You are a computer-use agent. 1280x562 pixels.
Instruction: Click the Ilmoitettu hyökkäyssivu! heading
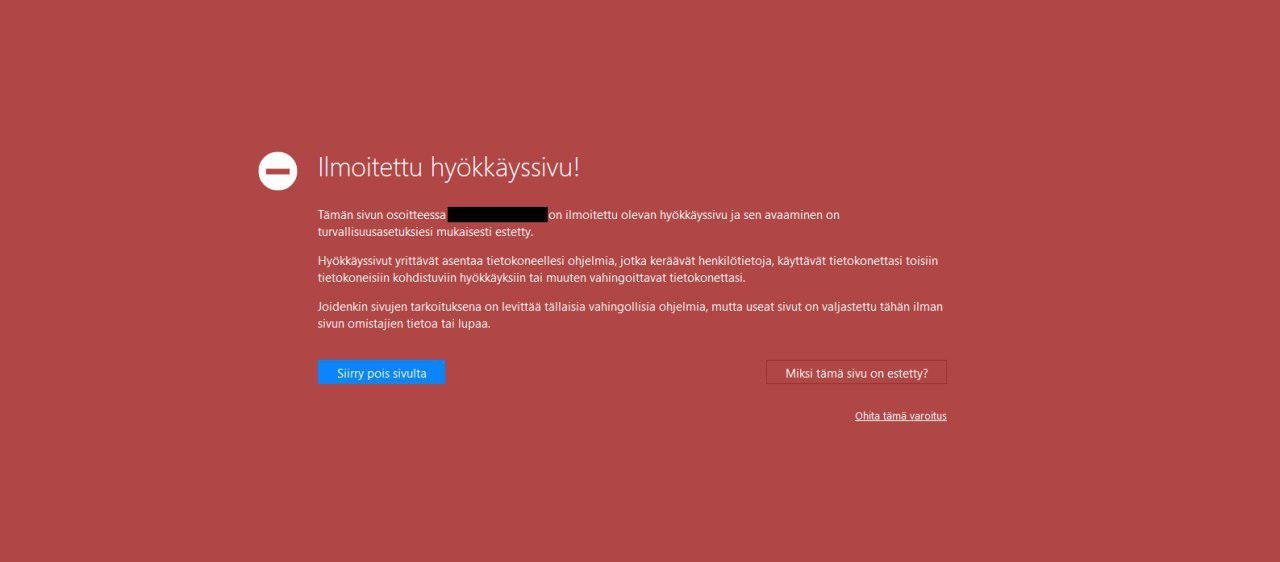click(448, 168)
